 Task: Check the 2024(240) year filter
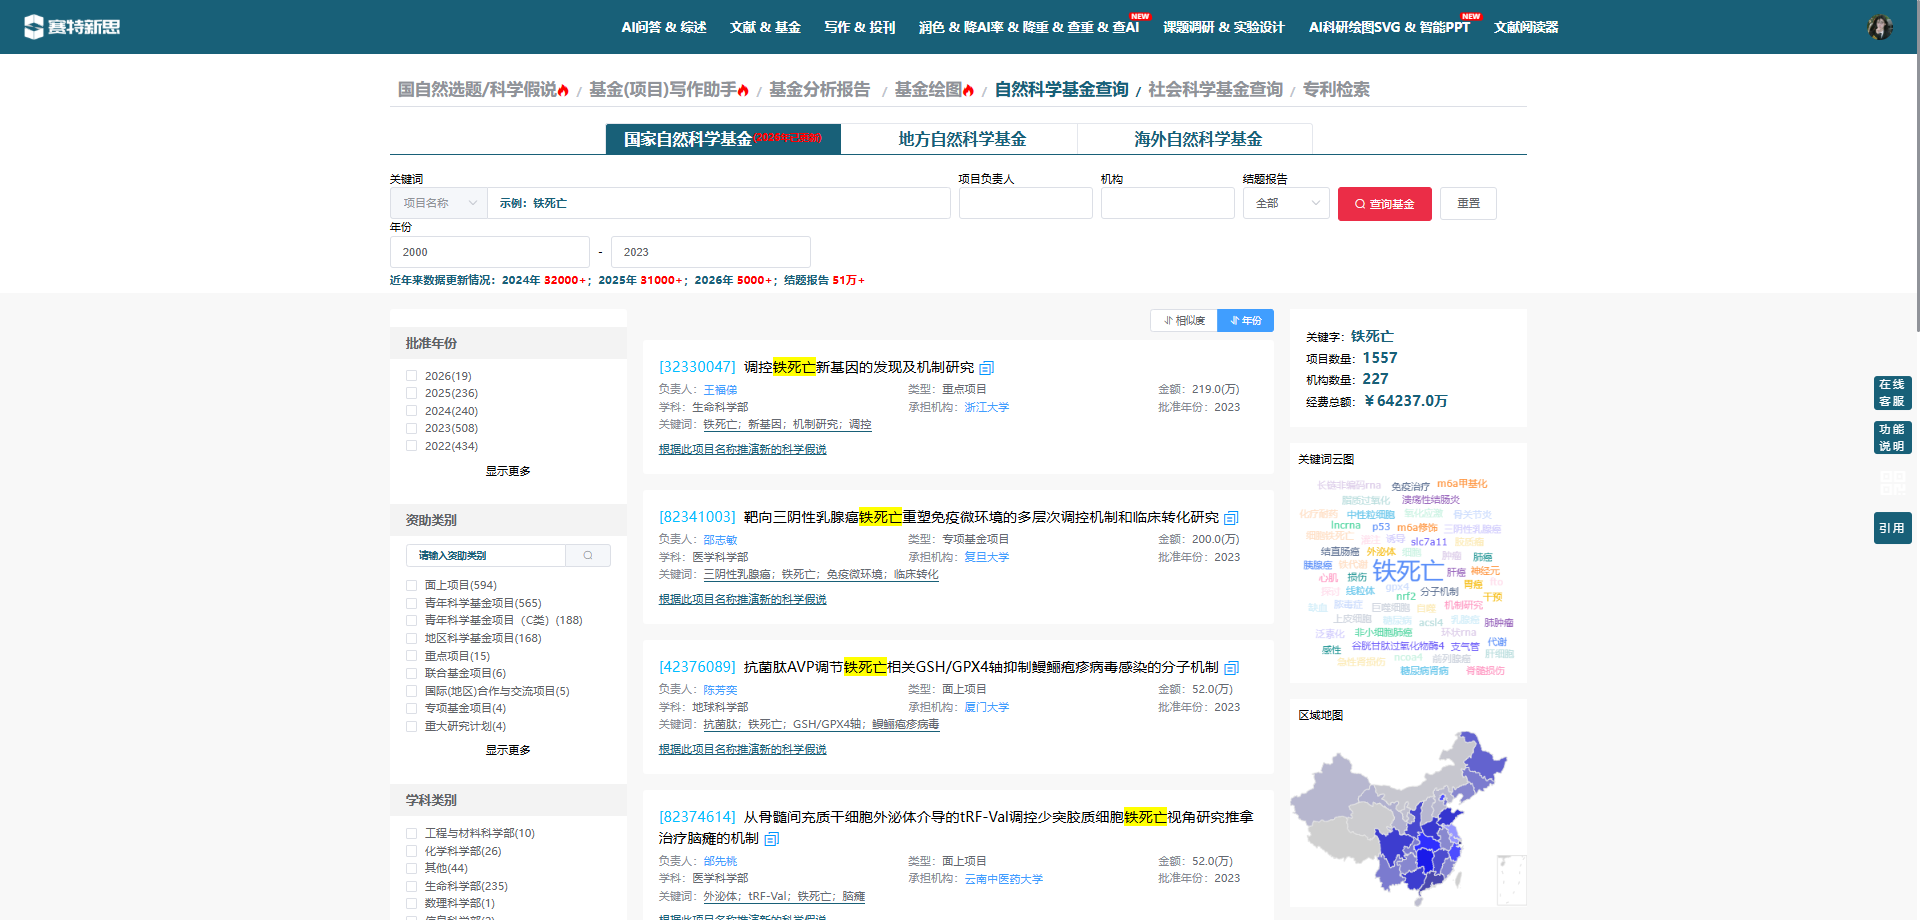point(411,411)
